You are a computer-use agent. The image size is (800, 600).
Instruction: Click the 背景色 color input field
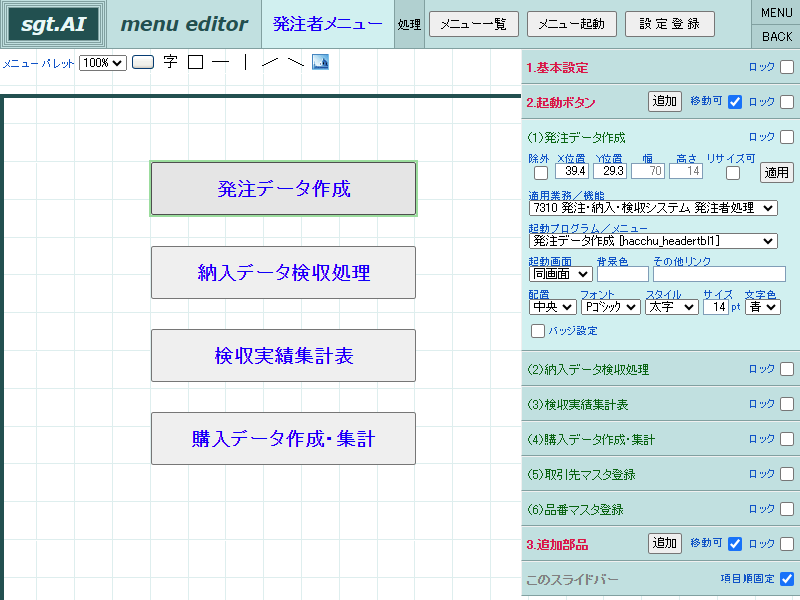[623, 274]
